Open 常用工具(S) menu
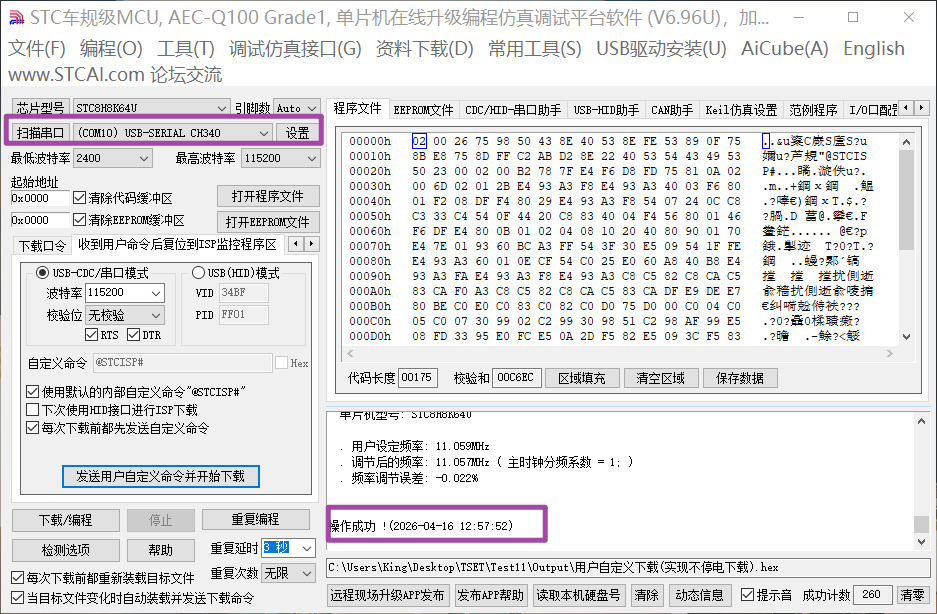The width and height of the screenshot is (937, 614). click(535, 48)
